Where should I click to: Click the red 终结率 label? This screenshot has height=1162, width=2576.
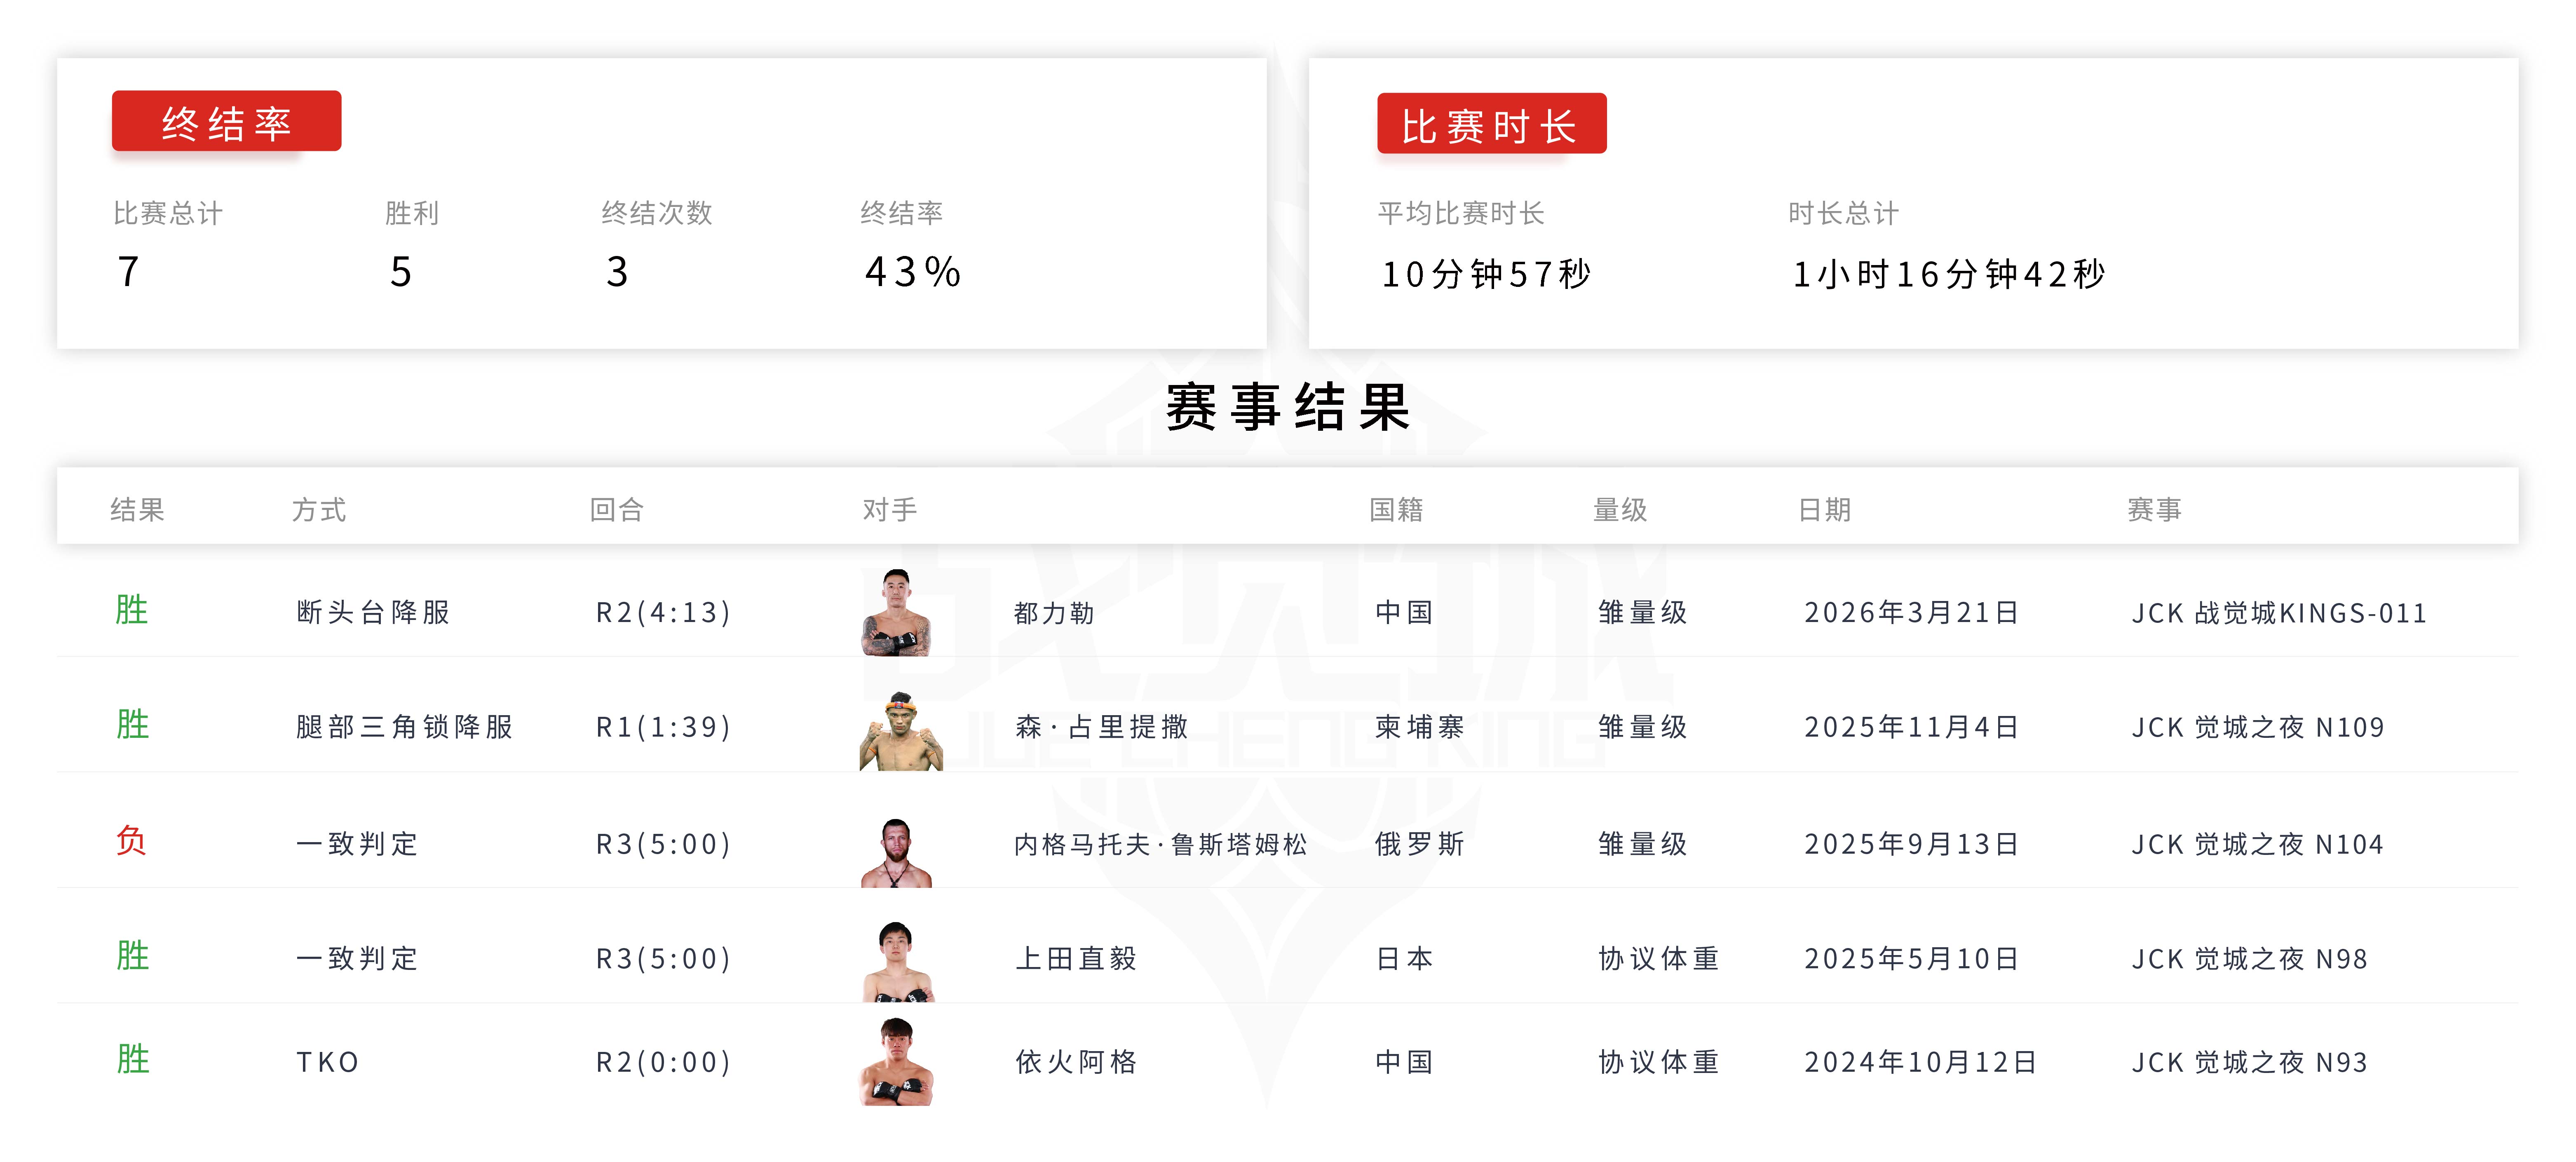[x=226, y=122]
